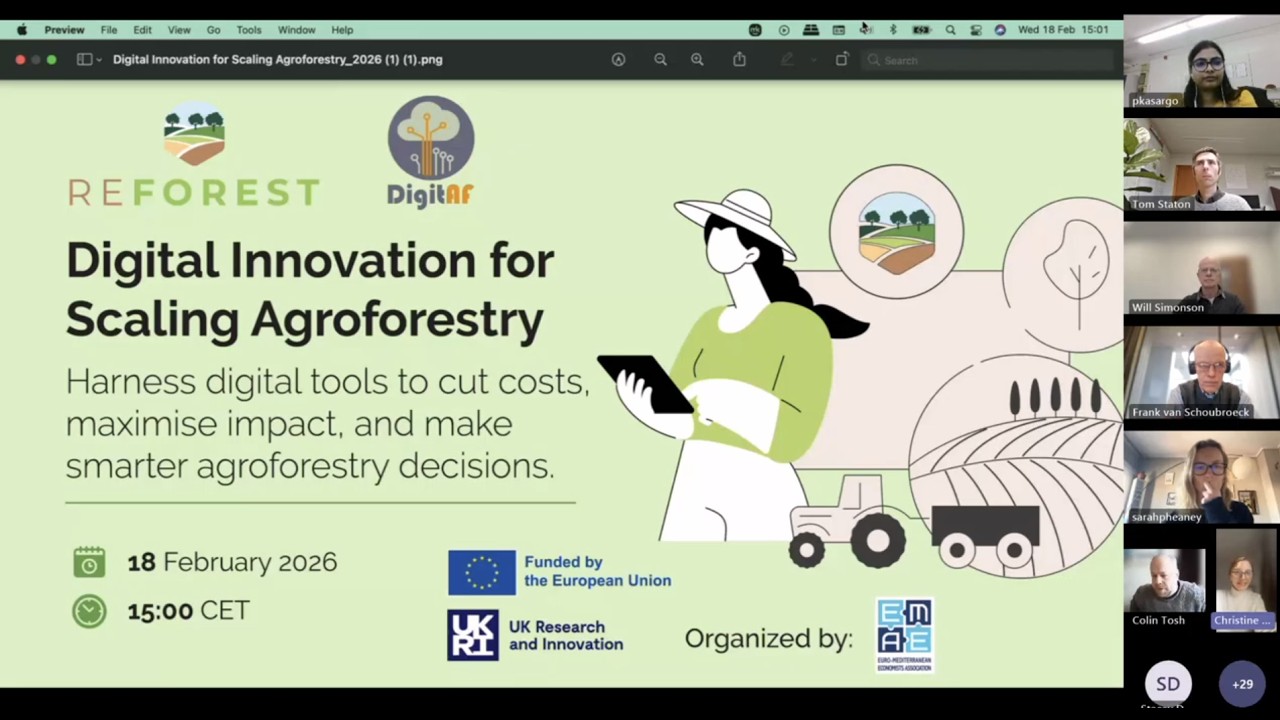The height and width of the screenshot is (720, 1280).
Task: Click the window title 'Digital Innovation for Scaling Agroforestry_2026 (1) (1).png'
Action: coord(277,60)
